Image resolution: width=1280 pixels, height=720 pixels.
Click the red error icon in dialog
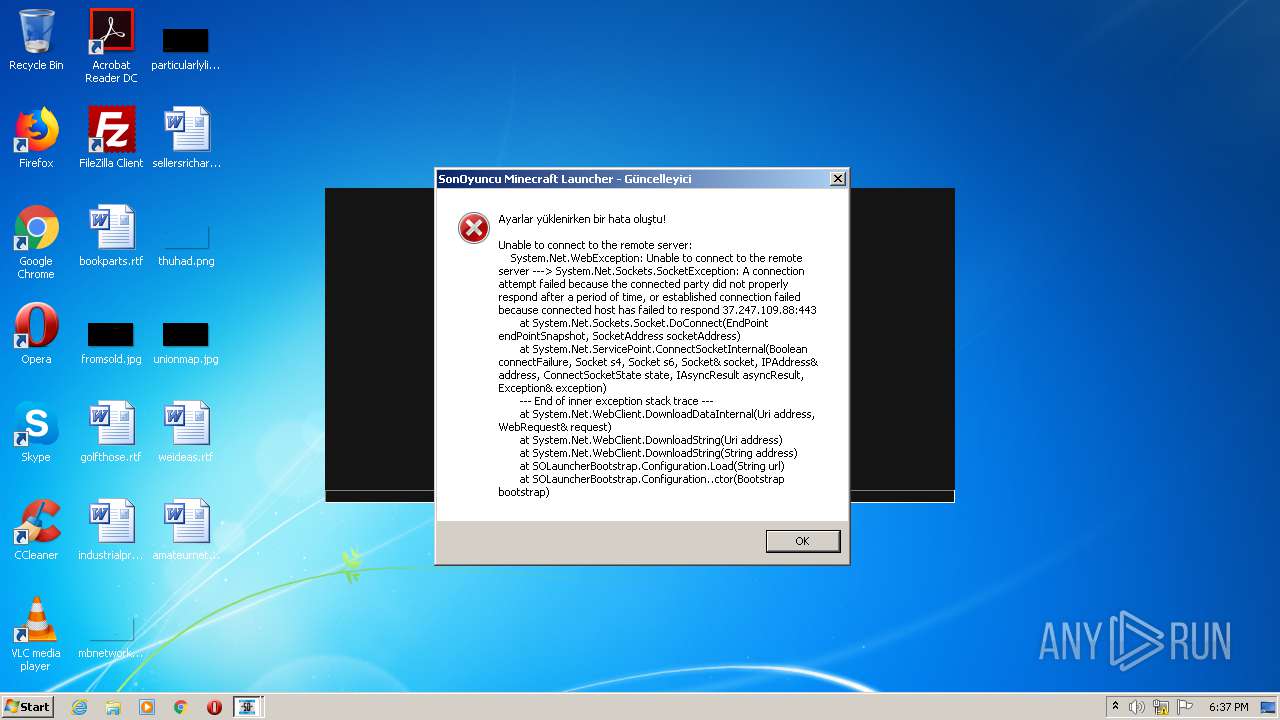tap(474, 228)
